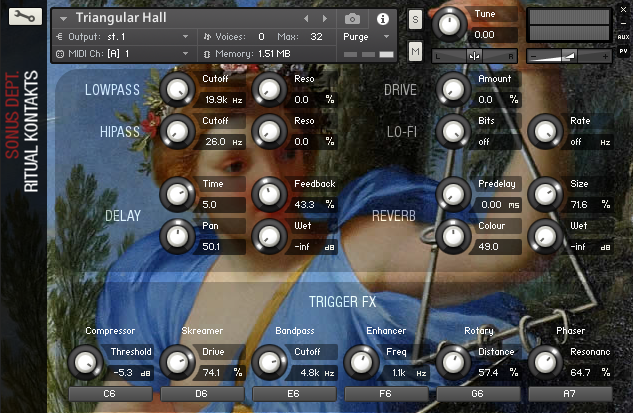Image resolution: width=633 pixels, height=413 pixels.
Task: Toggle the AUX sends panel
Action: pos(623,37)
